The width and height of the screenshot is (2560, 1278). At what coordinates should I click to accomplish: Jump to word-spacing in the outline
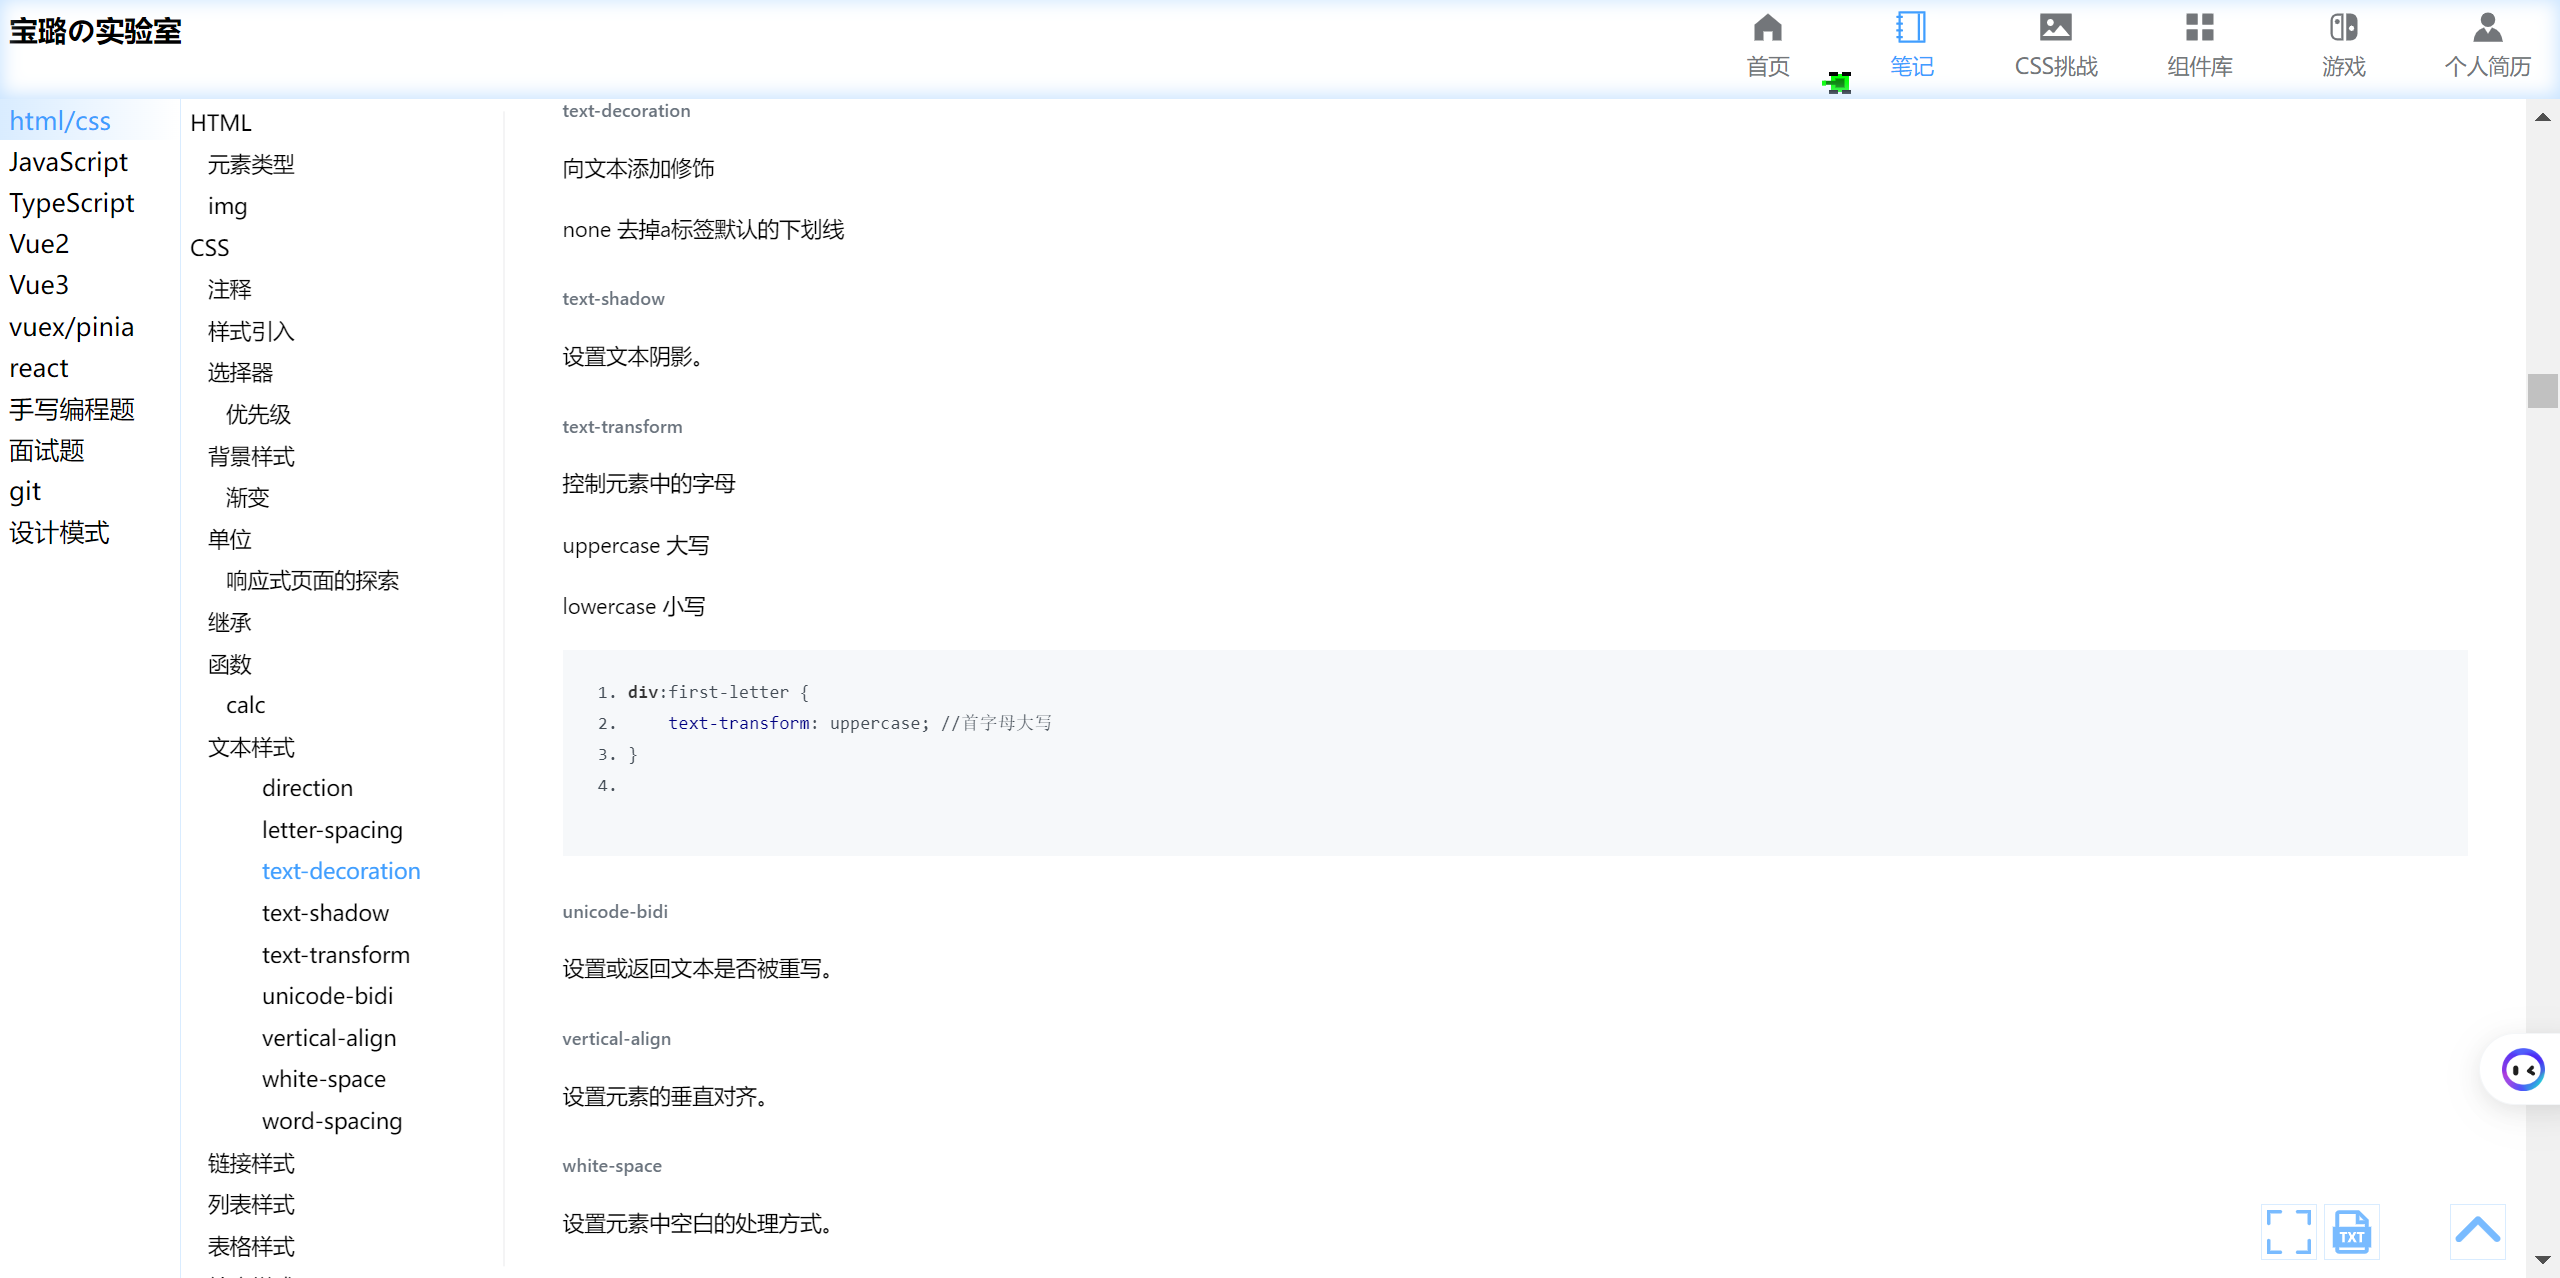click(332, 1121)
